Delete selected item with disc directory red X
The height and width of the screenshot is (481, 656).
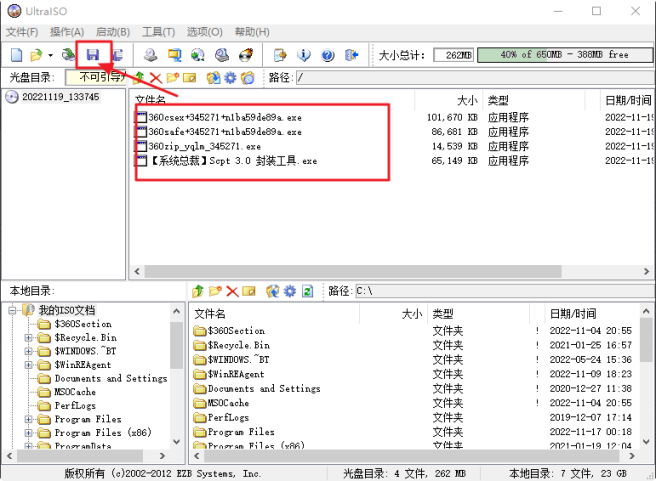pyautogui.click(x=156, y=78)
